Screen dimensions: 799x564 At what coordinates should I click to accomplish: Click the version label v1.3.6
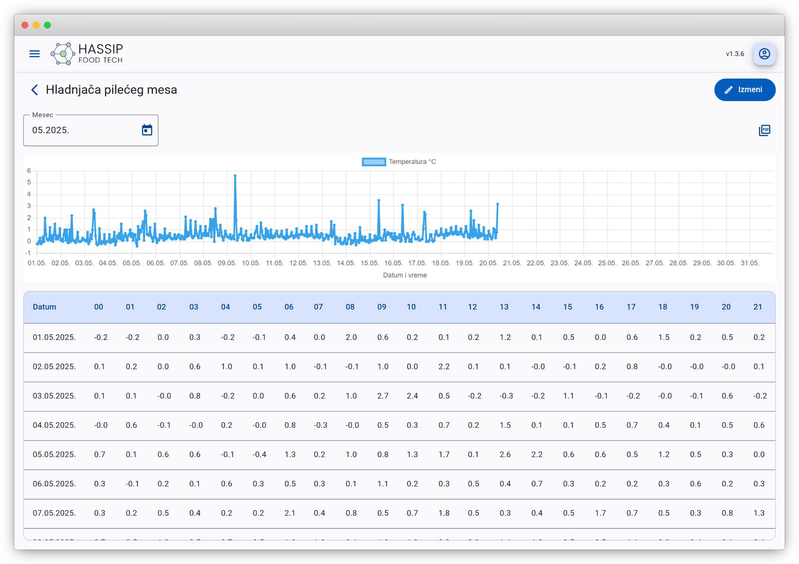[734, 54]
